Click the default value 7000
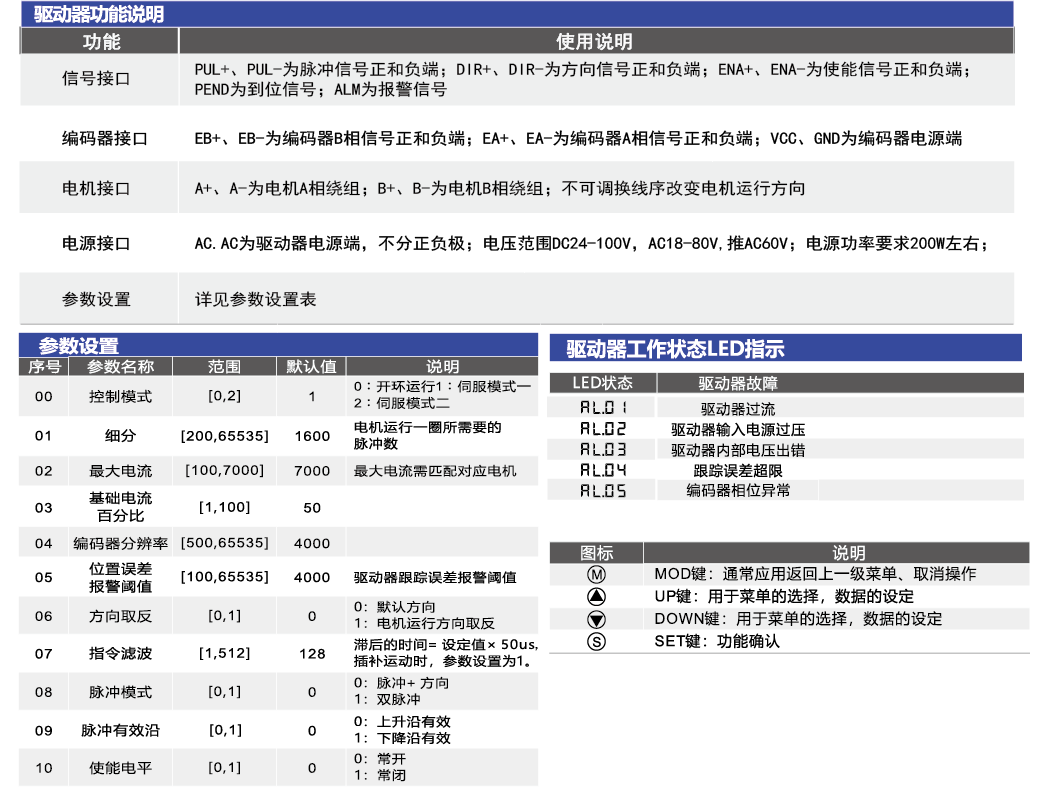 coord(312,471)
